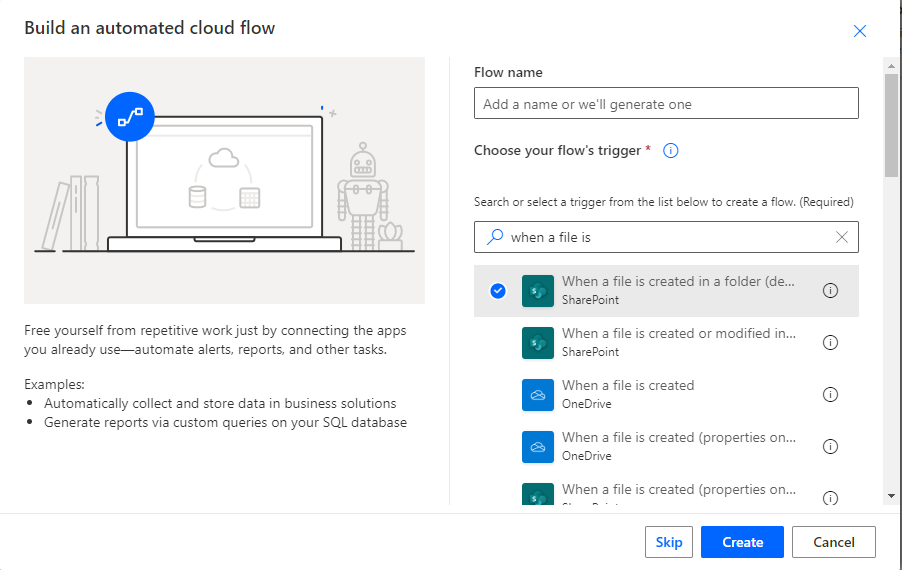Select OneDrive When a file is created trigger
This screenshot has height=570, width=902.
point(628,394)
